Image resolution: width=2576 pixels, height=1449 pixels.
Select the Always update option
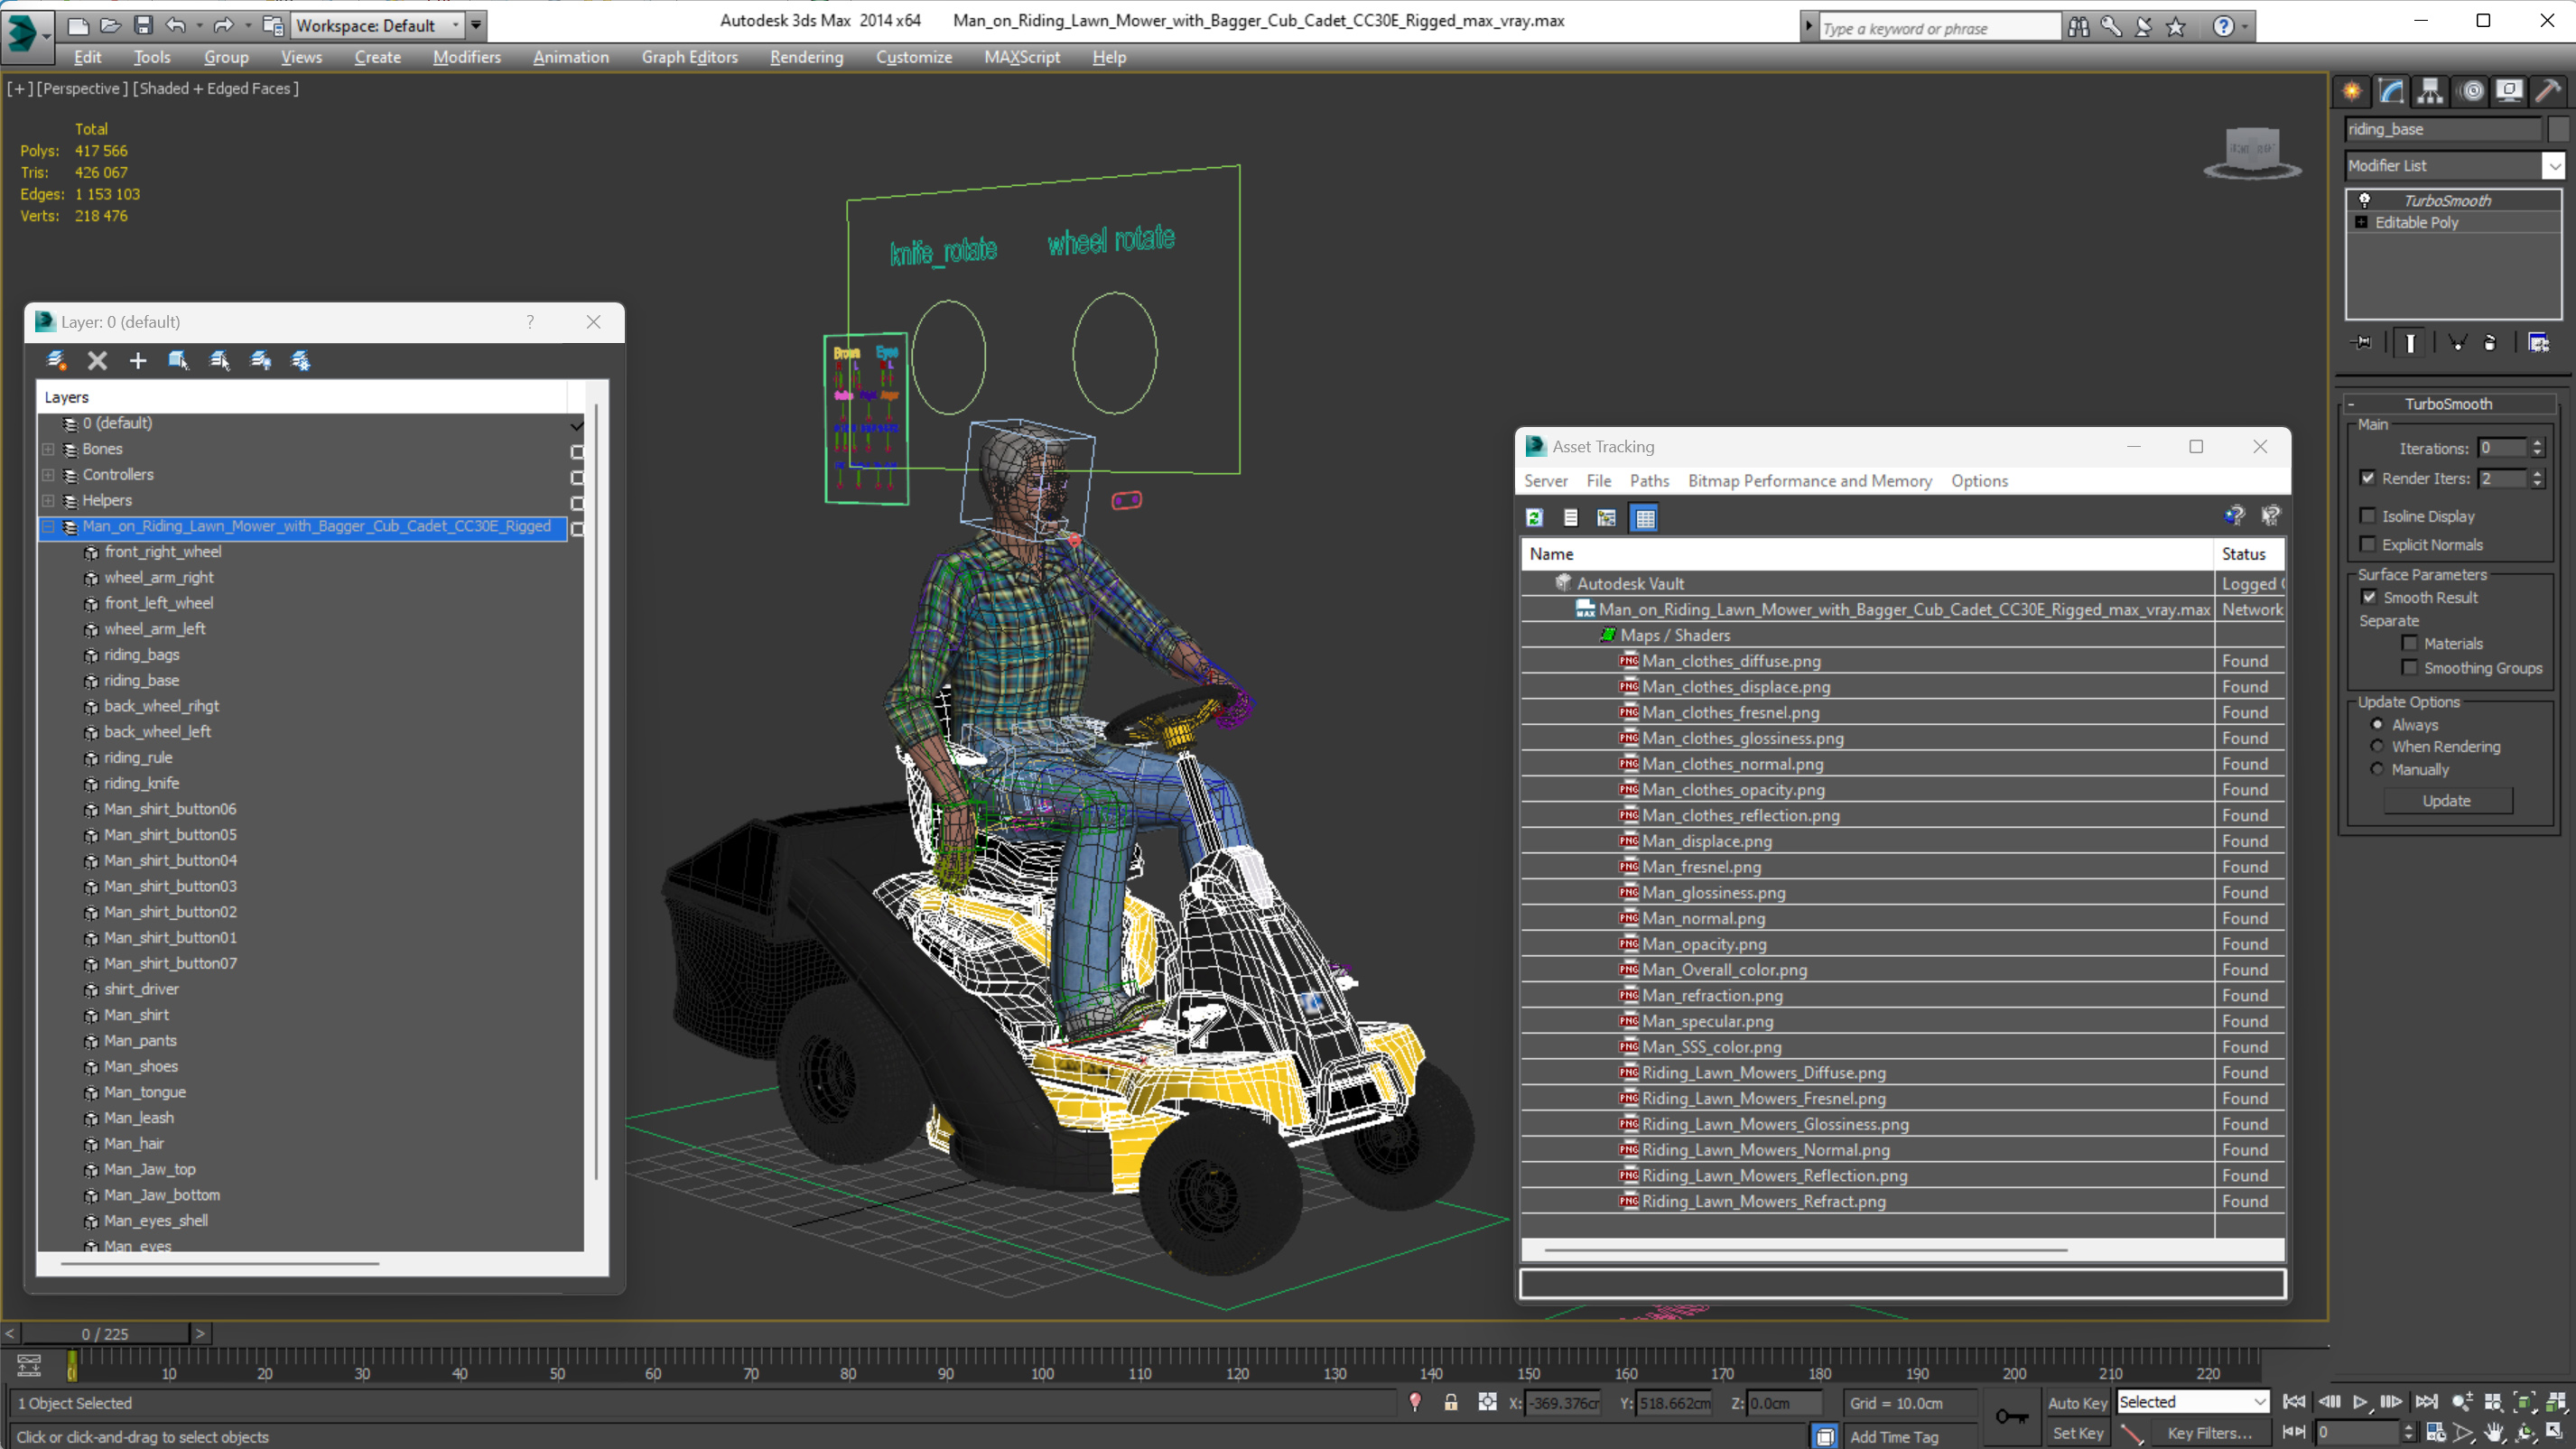2378,724
